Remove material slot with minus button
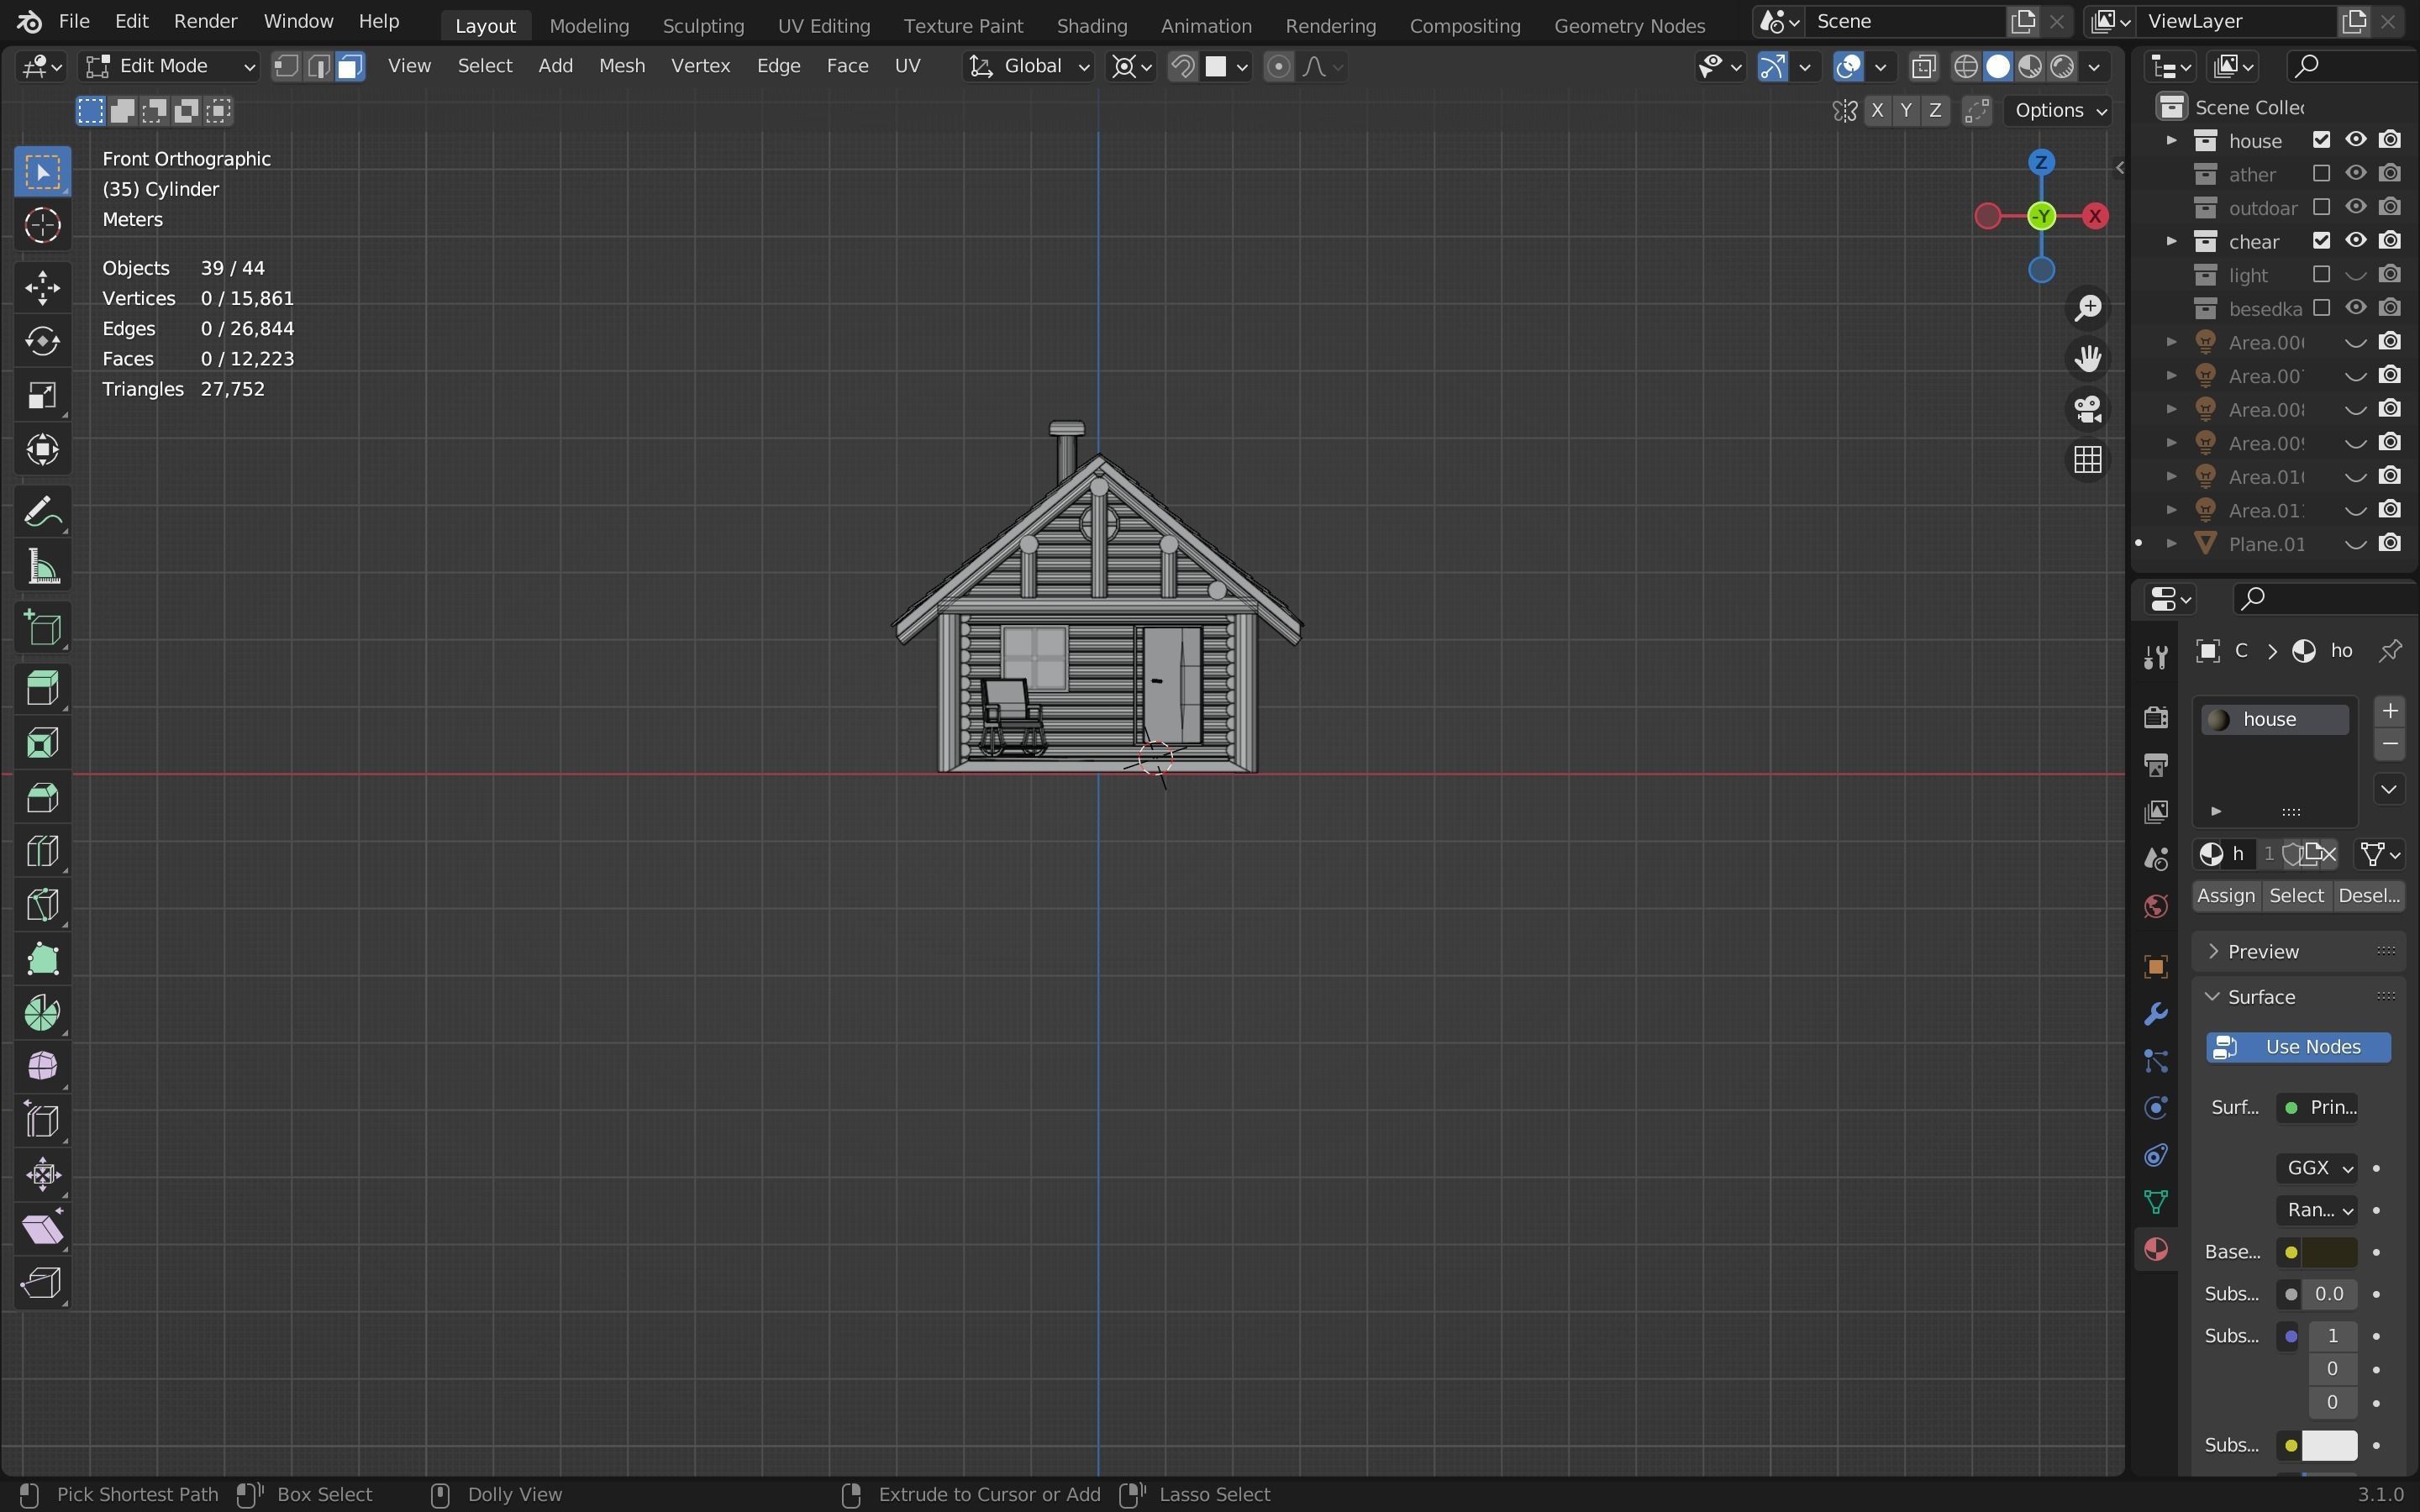This screenshot has width=2420, height=1512. coord(2390,744)
